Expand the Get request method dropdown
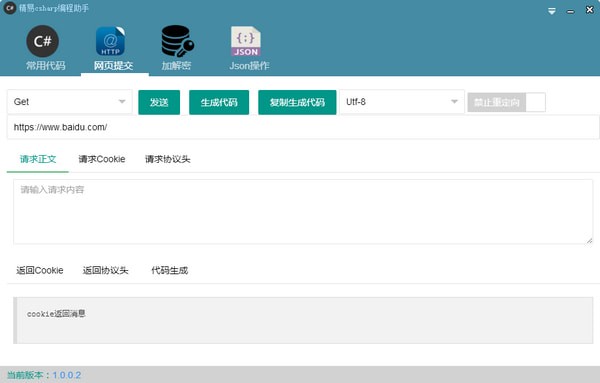Image resolution: width=600 pixels, height=383 pixels. click(70, 102)
